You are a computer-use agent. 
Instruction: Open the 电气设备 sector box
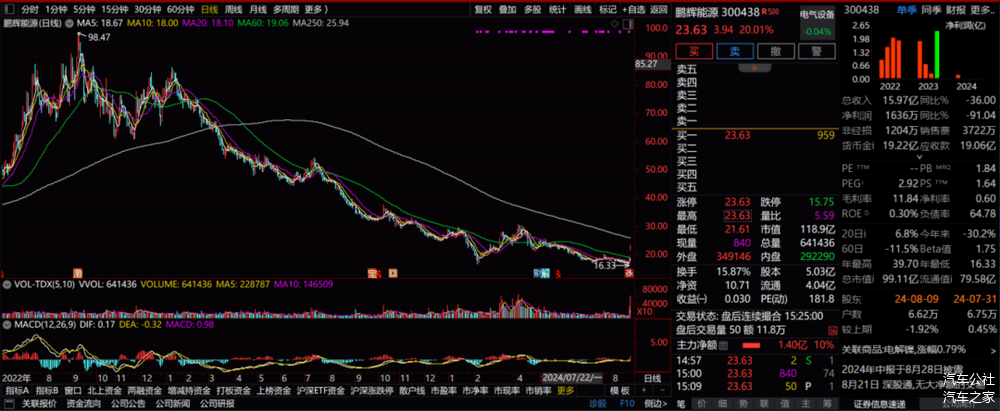(x=818, y=22)
